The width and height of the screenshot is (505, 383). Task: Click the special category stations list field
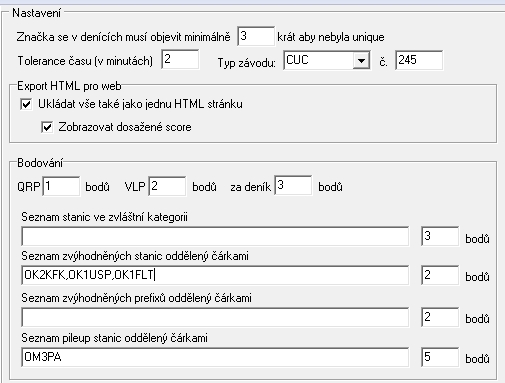click(x=215, y=236)
